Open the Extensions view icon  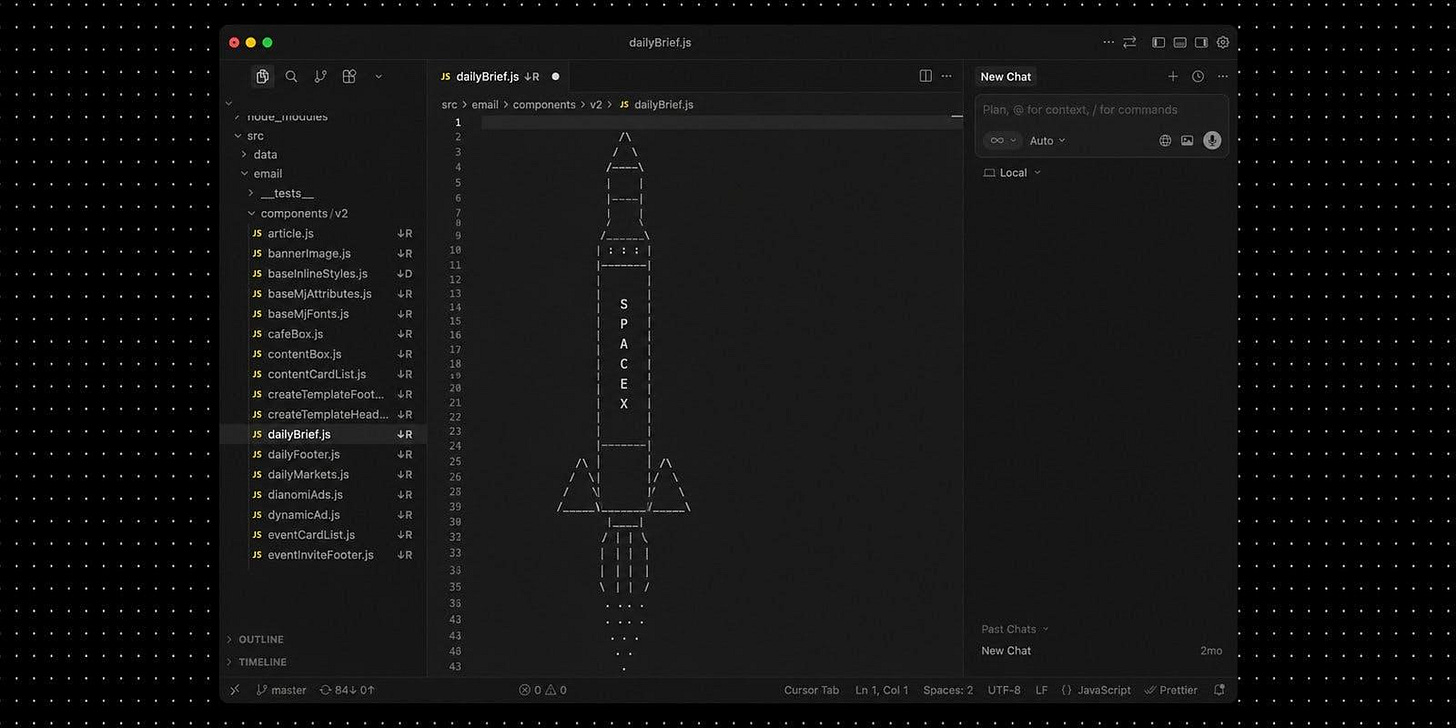pyautogui.click(x=349, y=76)
